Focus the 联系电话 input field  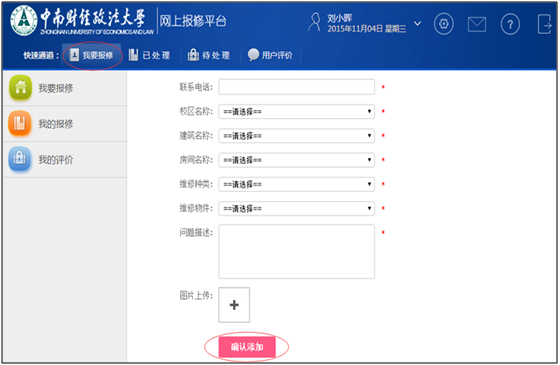(x=296, y=87)
